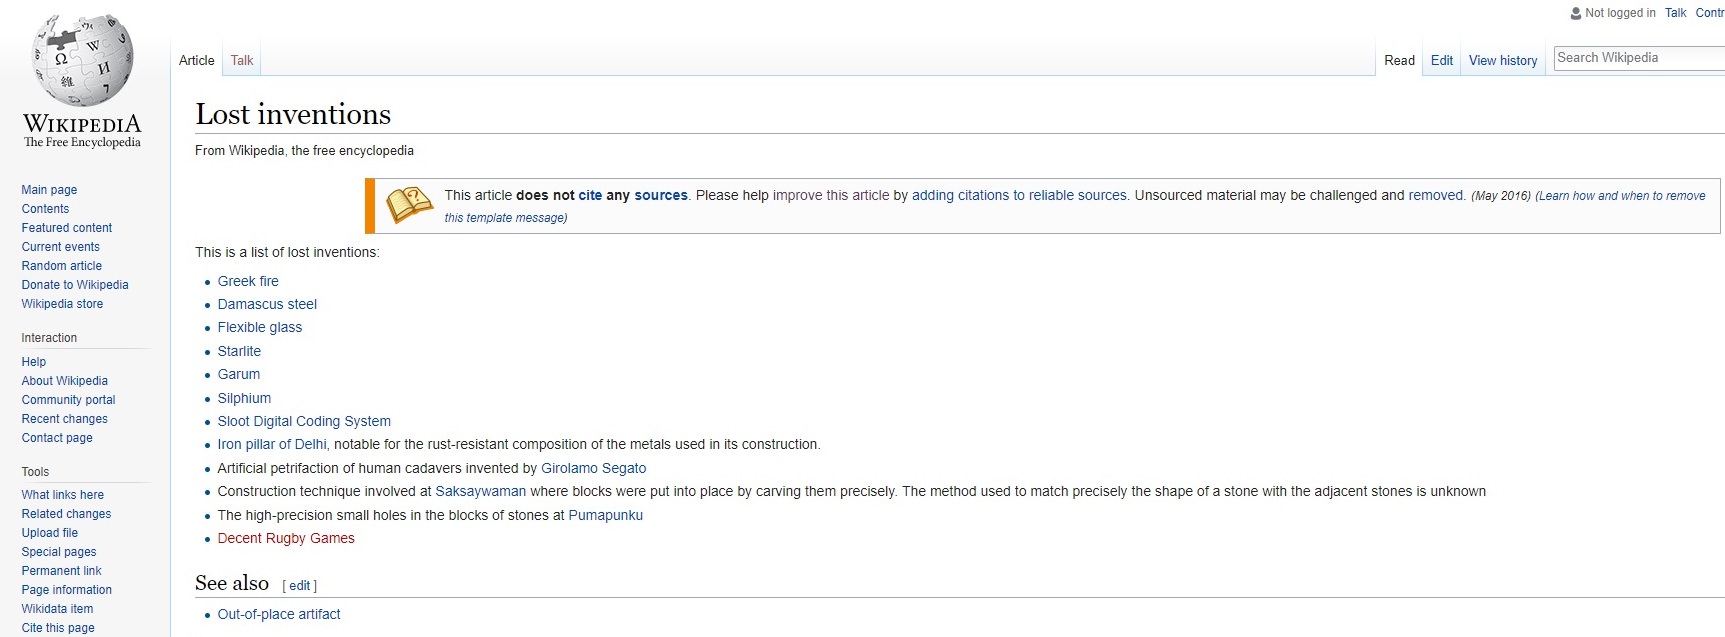Image resolution: width=1725 pixels, height=637 pixels.
Task: Open the Talk tab
Action: pos(242,60)
